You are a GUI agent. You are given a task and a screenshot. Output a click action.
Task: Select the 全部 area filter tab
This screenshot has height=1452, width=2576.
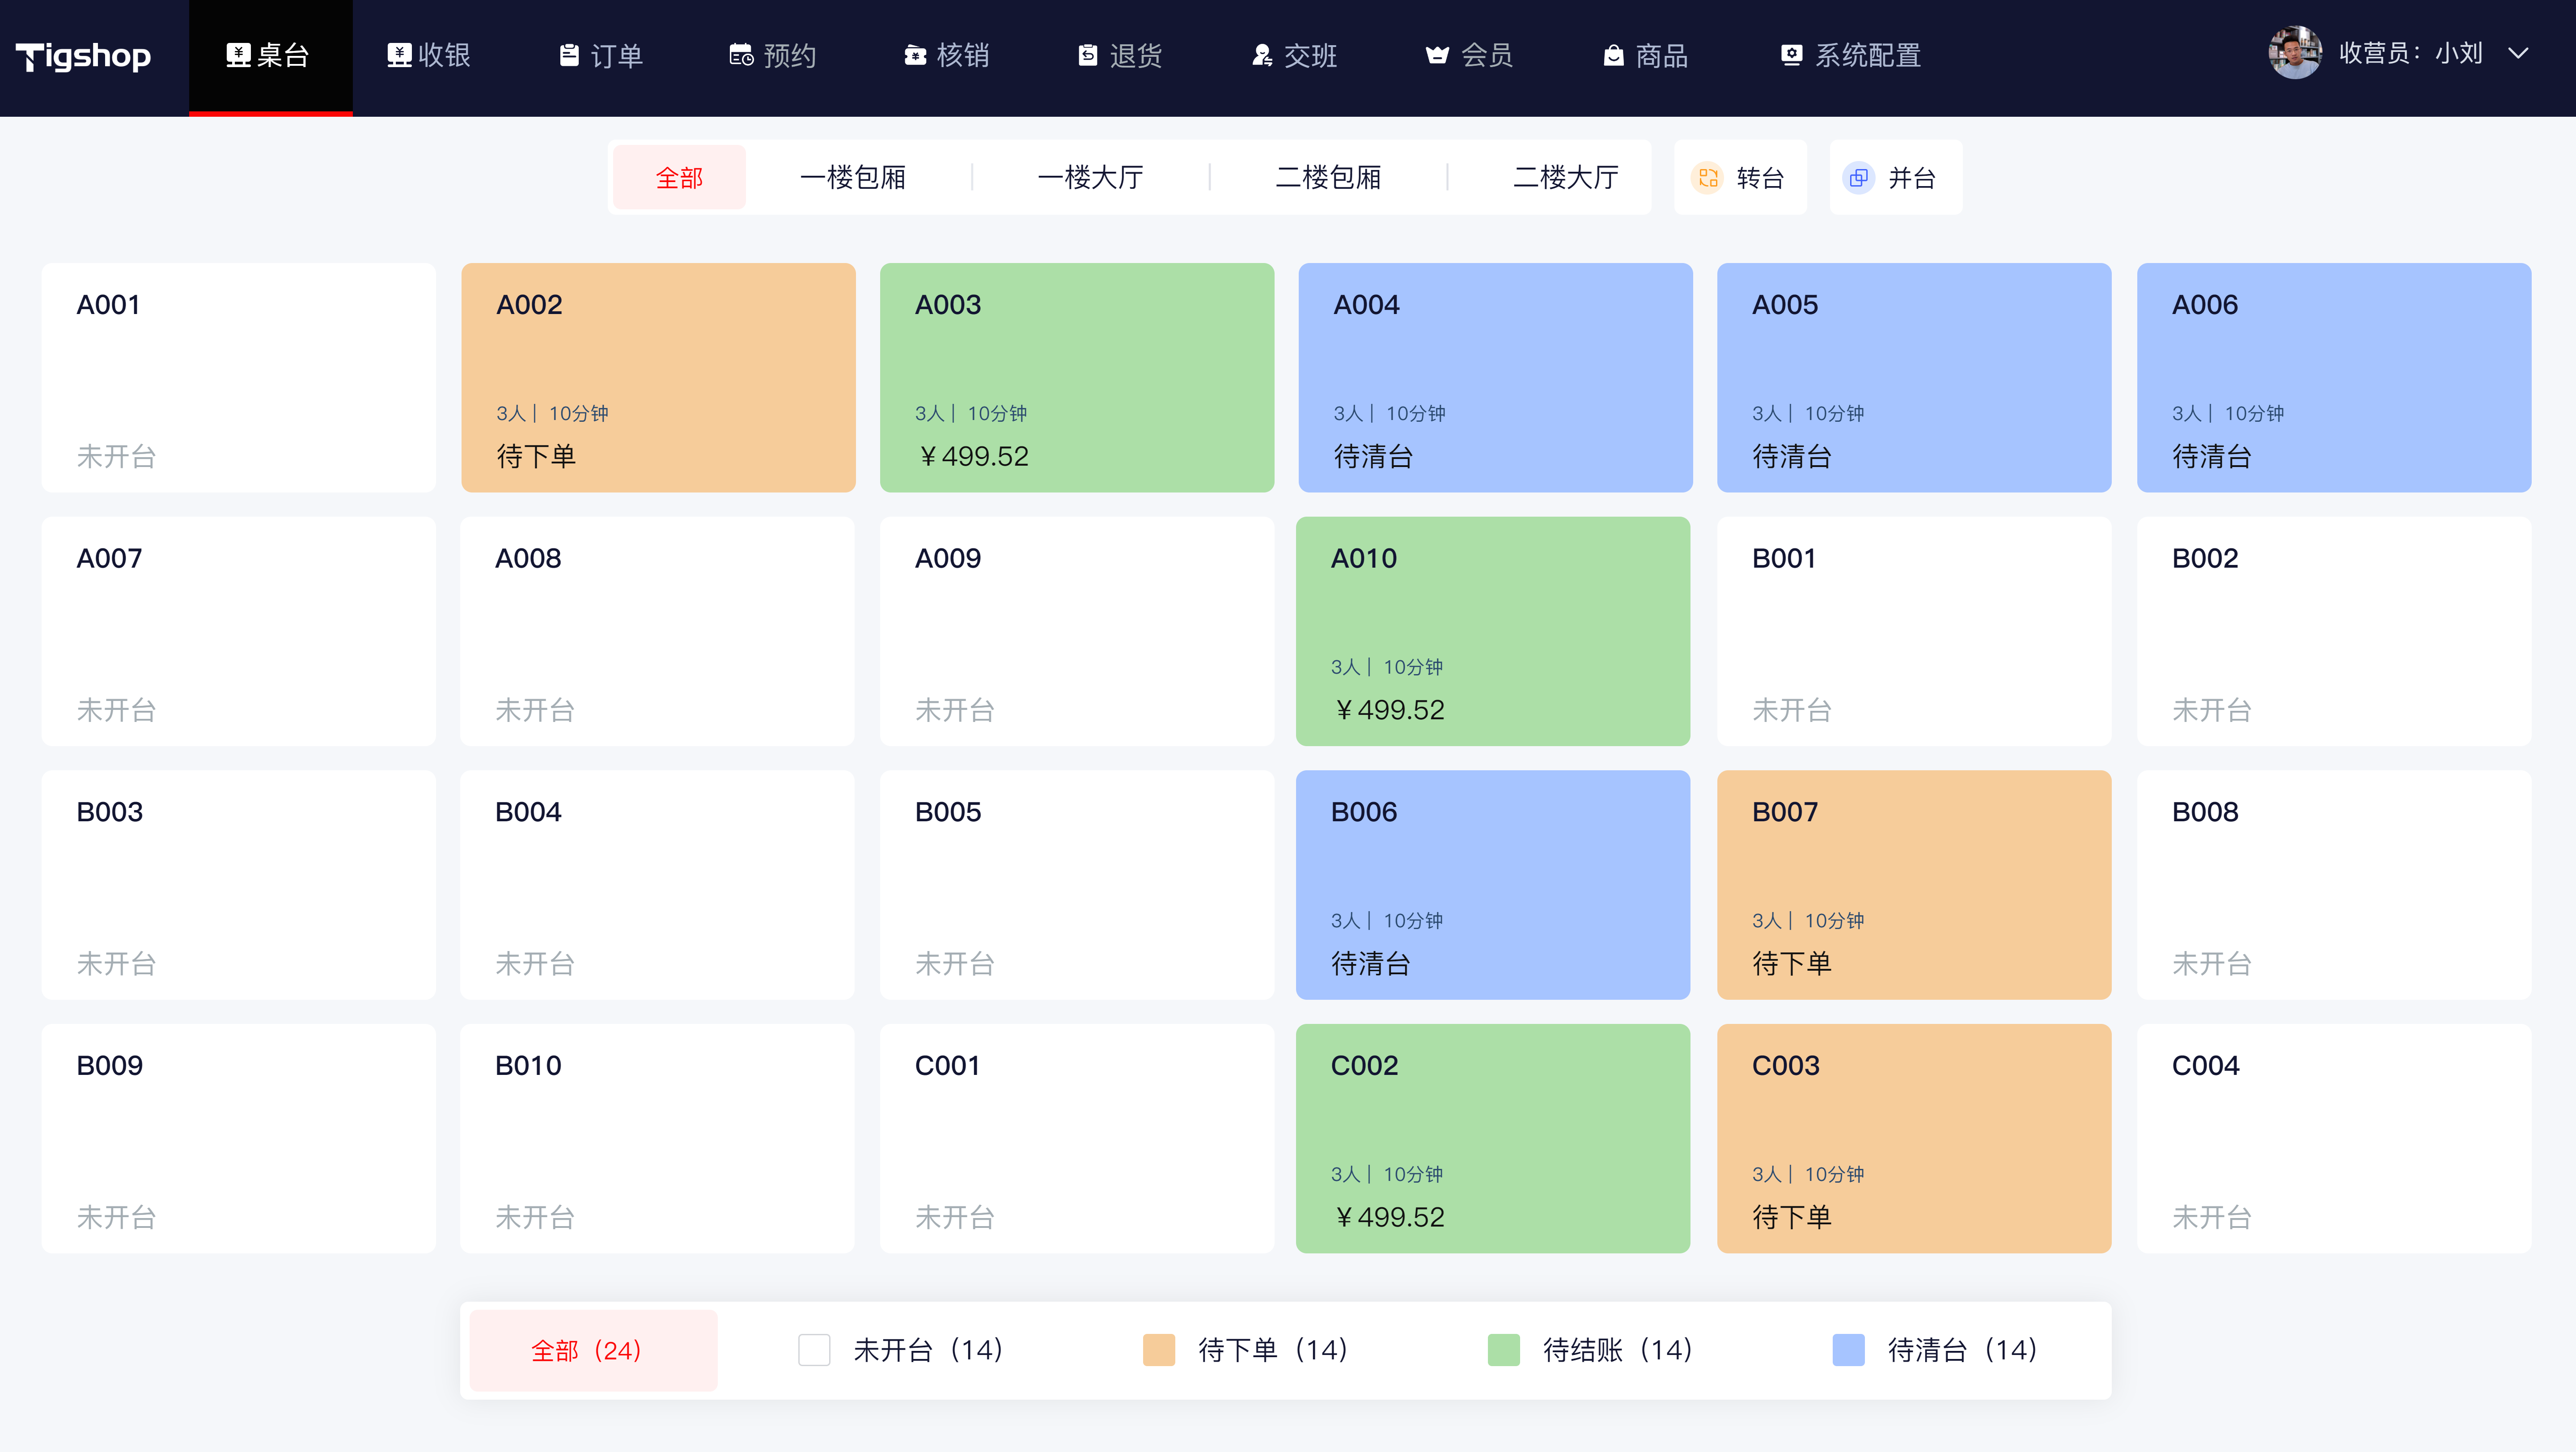[679, 178]
